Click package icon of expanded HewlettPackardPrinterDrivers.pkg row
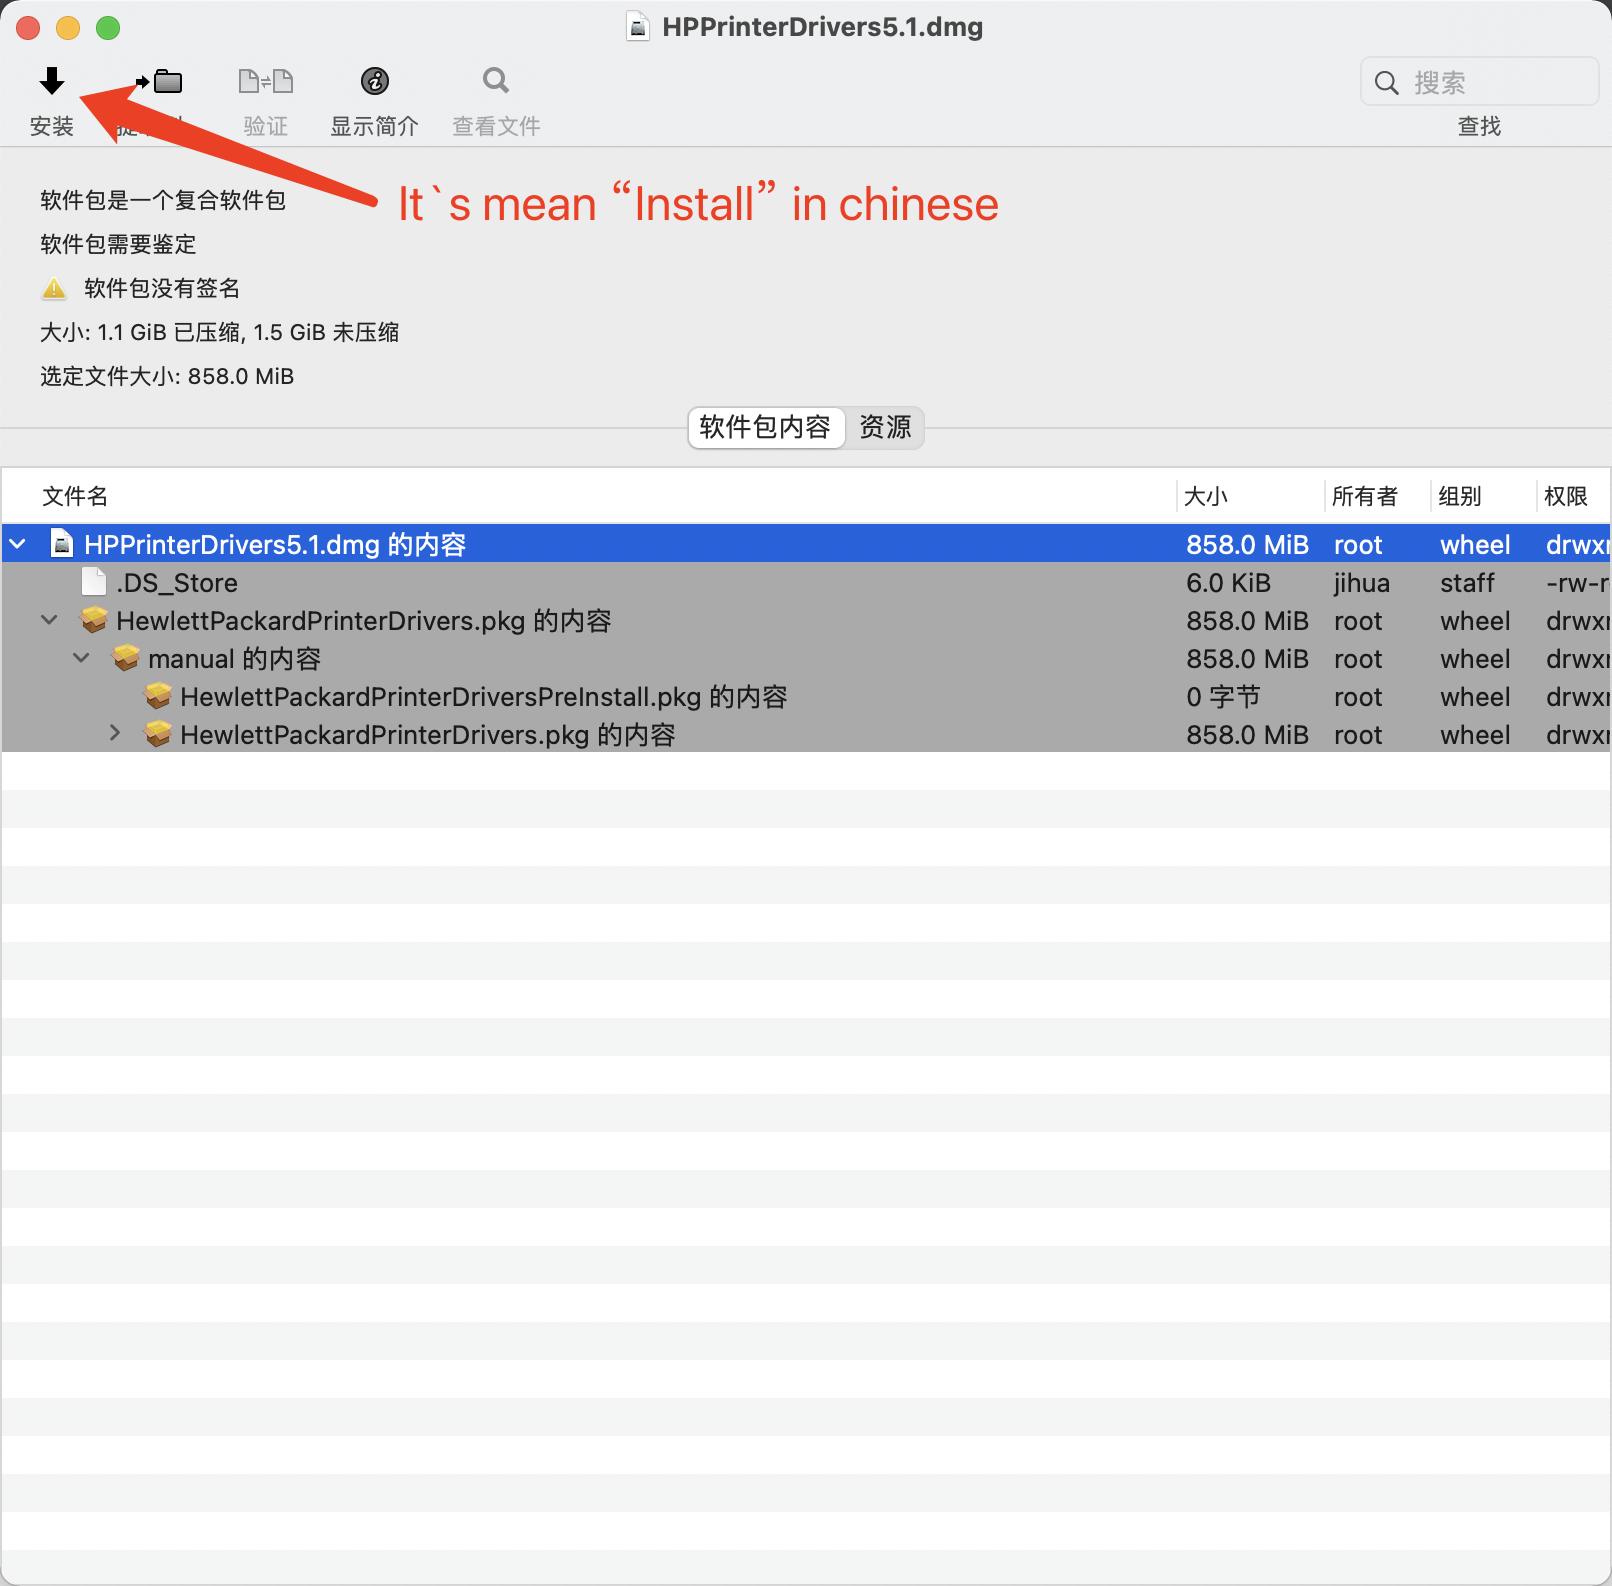Viewport: 1612px width, 1586px height. tap(94, 620)
